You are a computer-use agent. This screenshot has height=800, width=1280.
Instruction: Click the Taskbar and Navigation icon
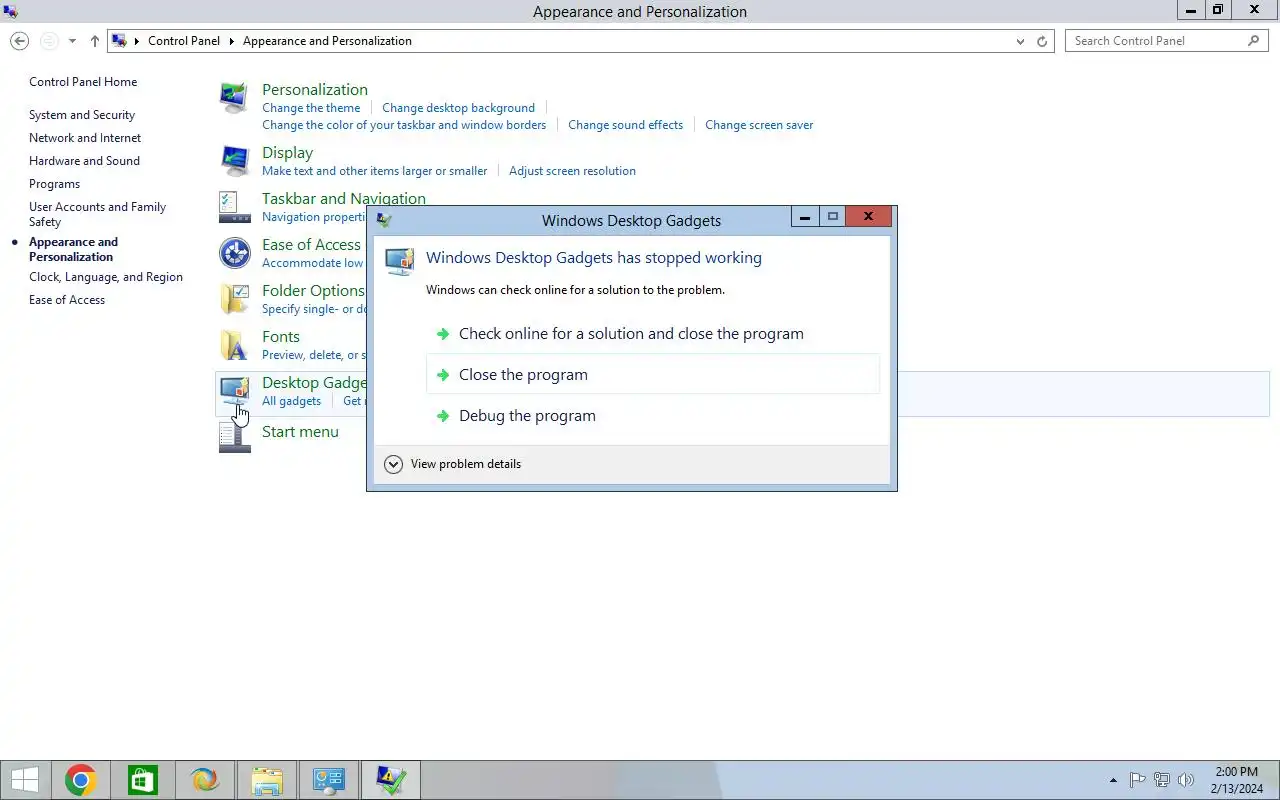[234, 206]
